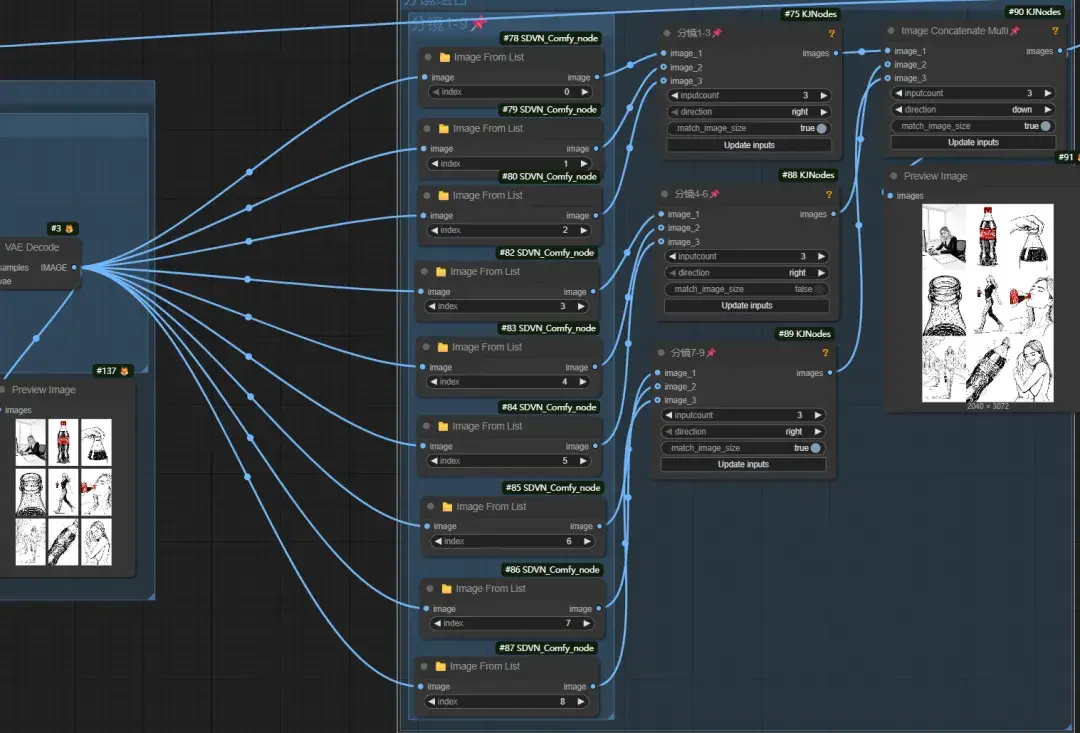This screenshot has height=733, width=1080.
Task: Increase the index value 2 with right arrow
Action: [583, 230]
